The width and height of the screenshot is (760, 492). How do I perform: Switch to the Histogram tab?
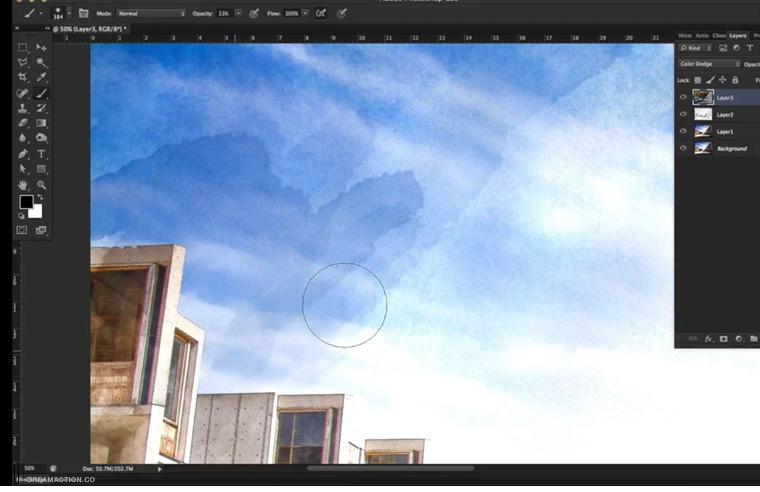point(685,35)
